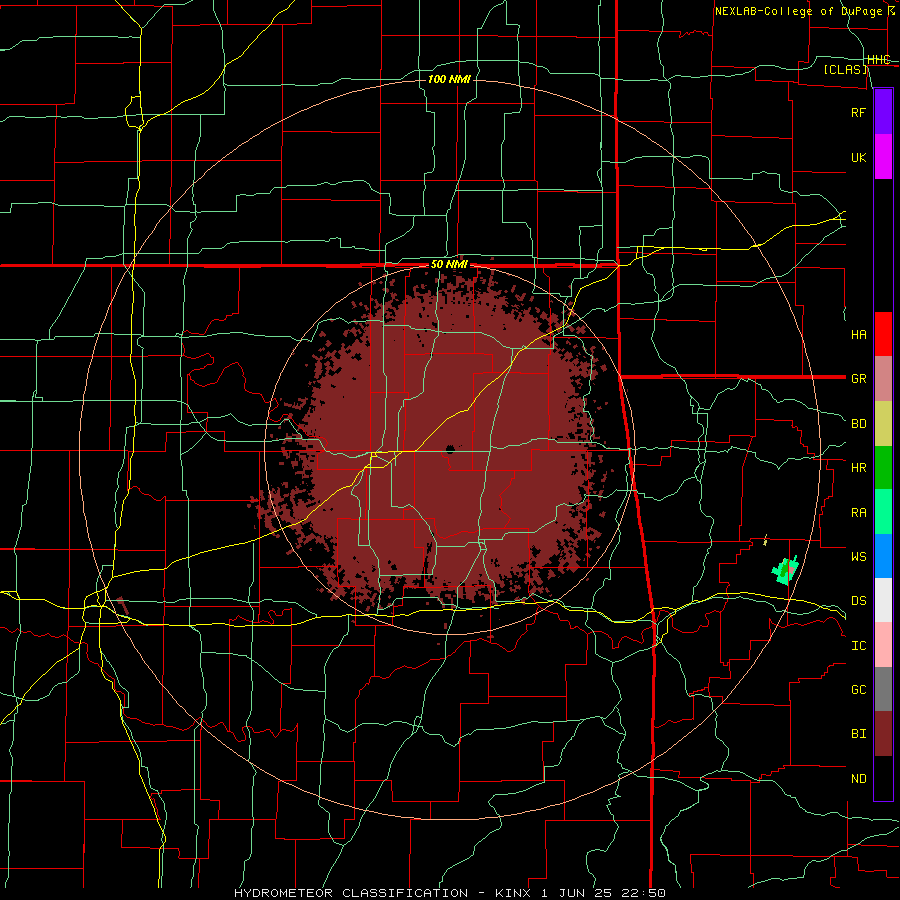This screenshot has height=900, width=900.
Task: Click the 'KINX' station ID in the caption
Action: [x=513, y=893]
